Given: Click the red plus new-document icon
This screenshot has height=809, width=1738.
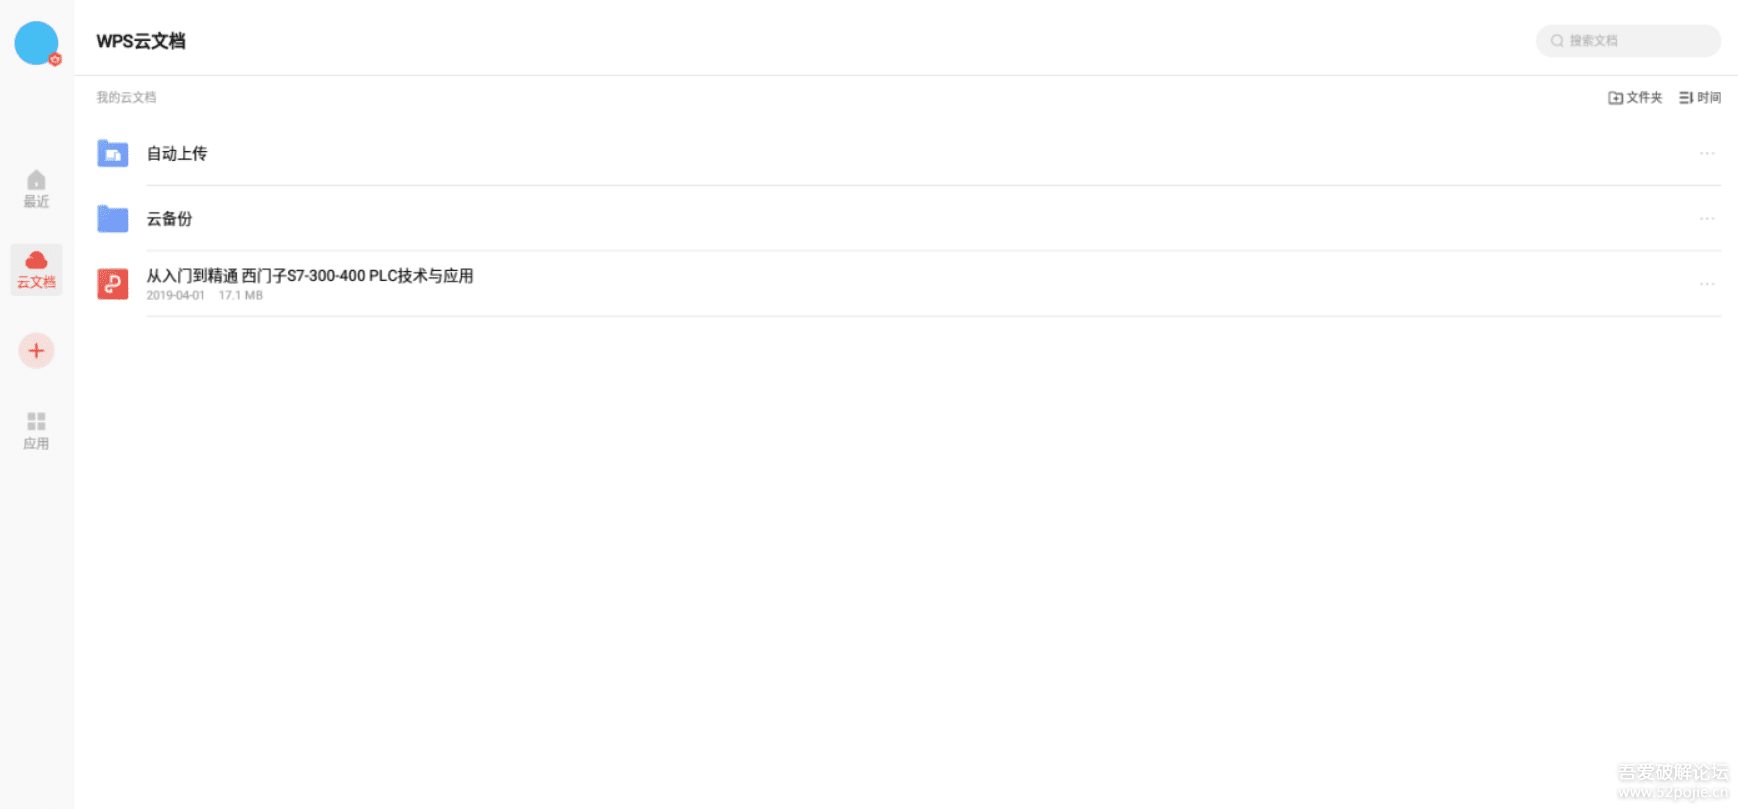Looking at the screenshot, I should pyautogui.click(x=36, y=351).
